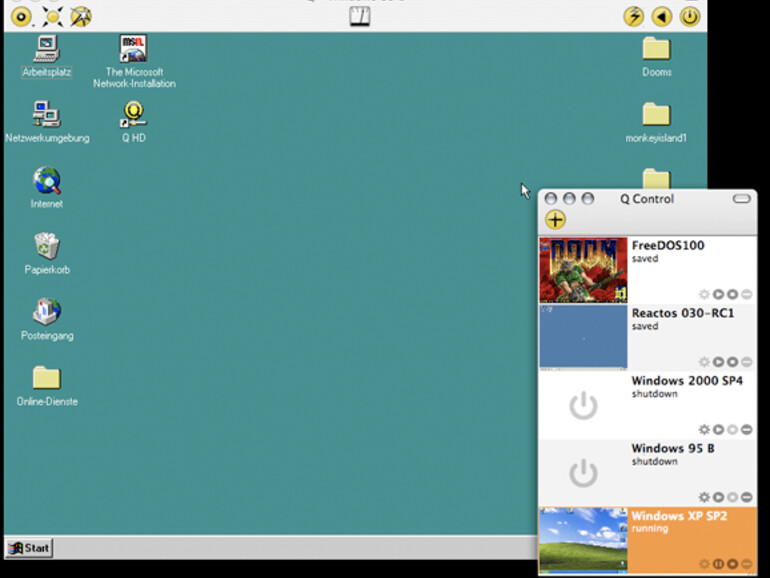Toggle the Q Control toolbar pill button
This screenshot has width=770, height=578.
741,199
